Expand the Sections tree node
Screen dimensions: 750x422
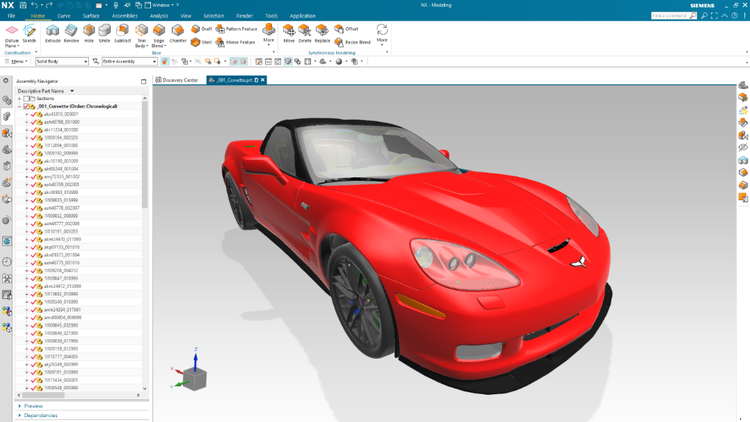[20, 99]
